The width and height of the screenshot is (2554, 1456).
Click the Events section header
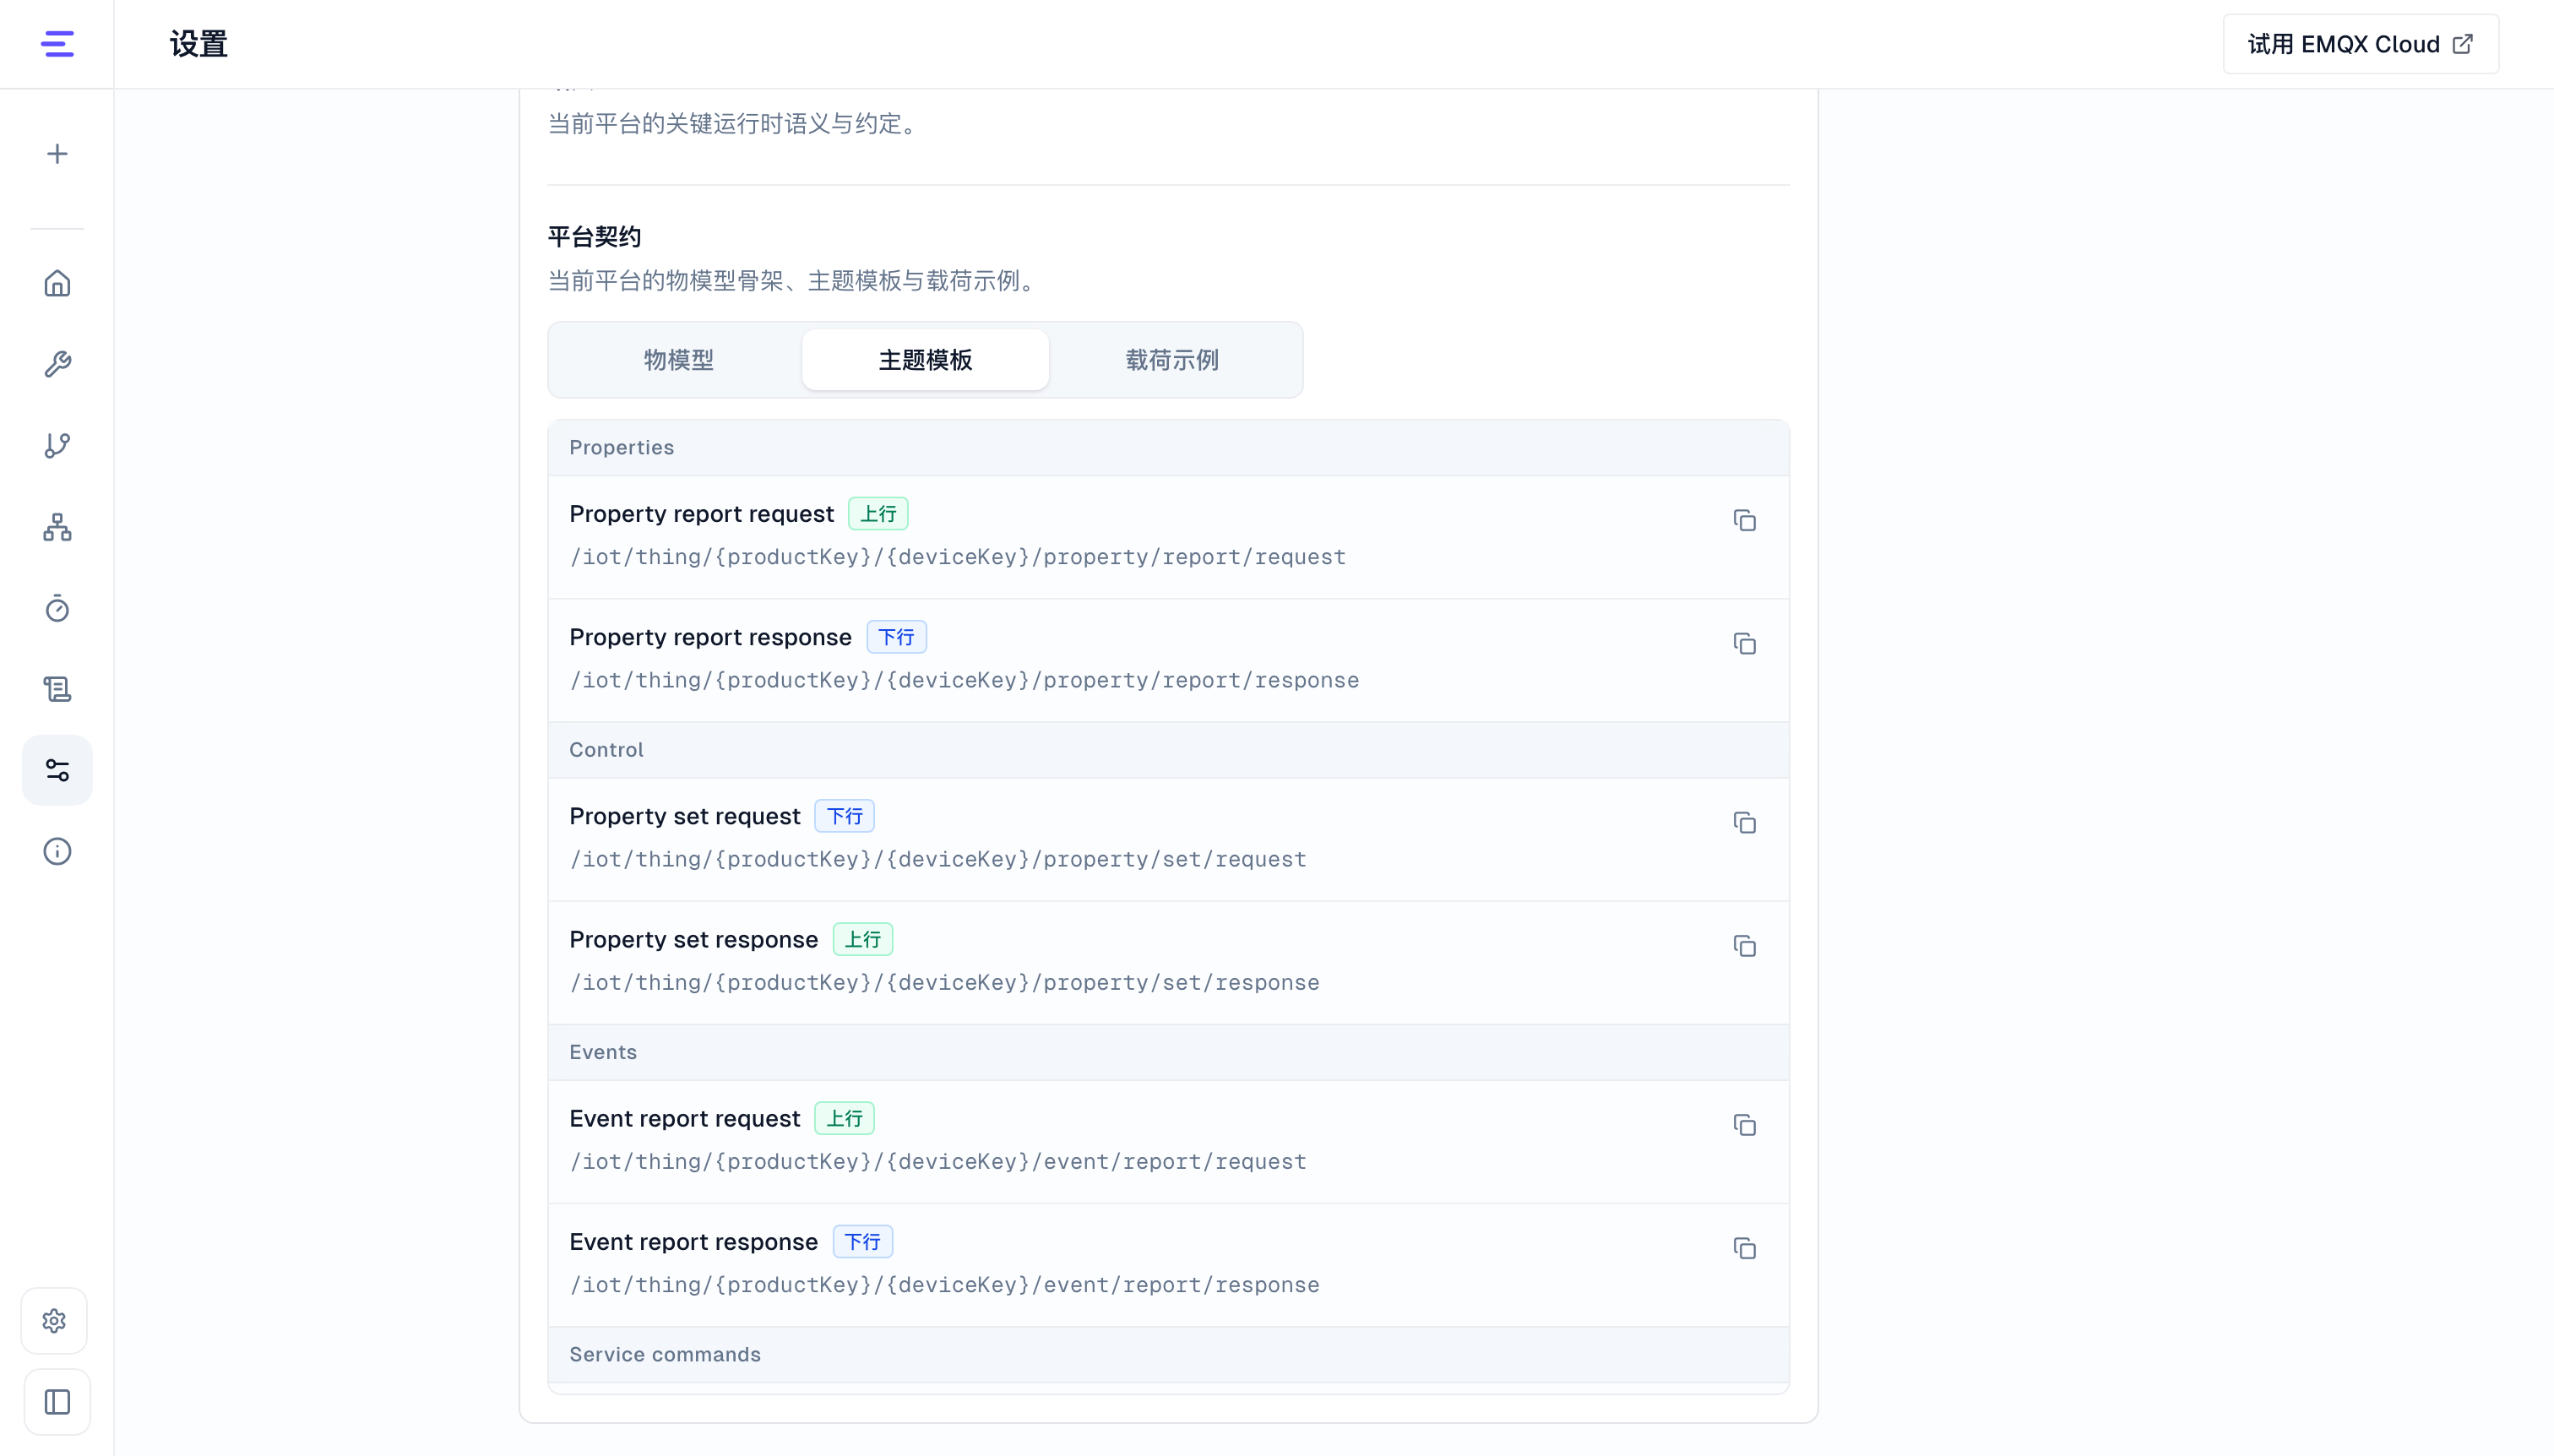pyautogui.click(x=1168, y=1052)
